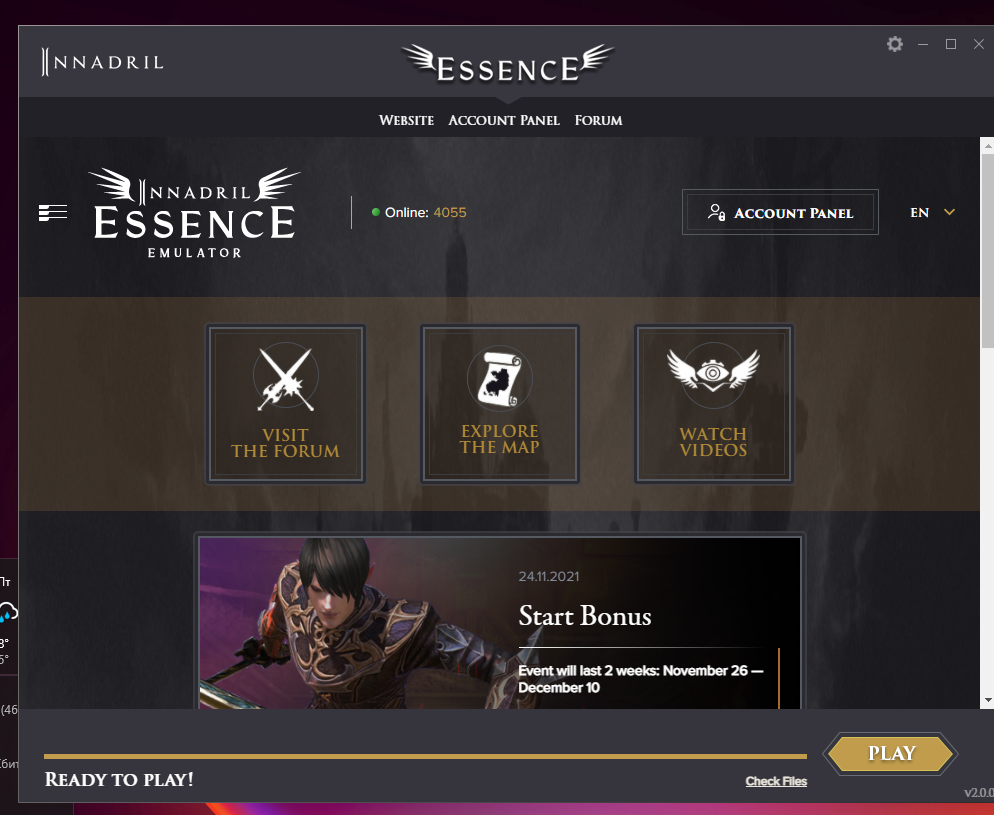Expand the EN language dropdown

click(x=933, y=212)
